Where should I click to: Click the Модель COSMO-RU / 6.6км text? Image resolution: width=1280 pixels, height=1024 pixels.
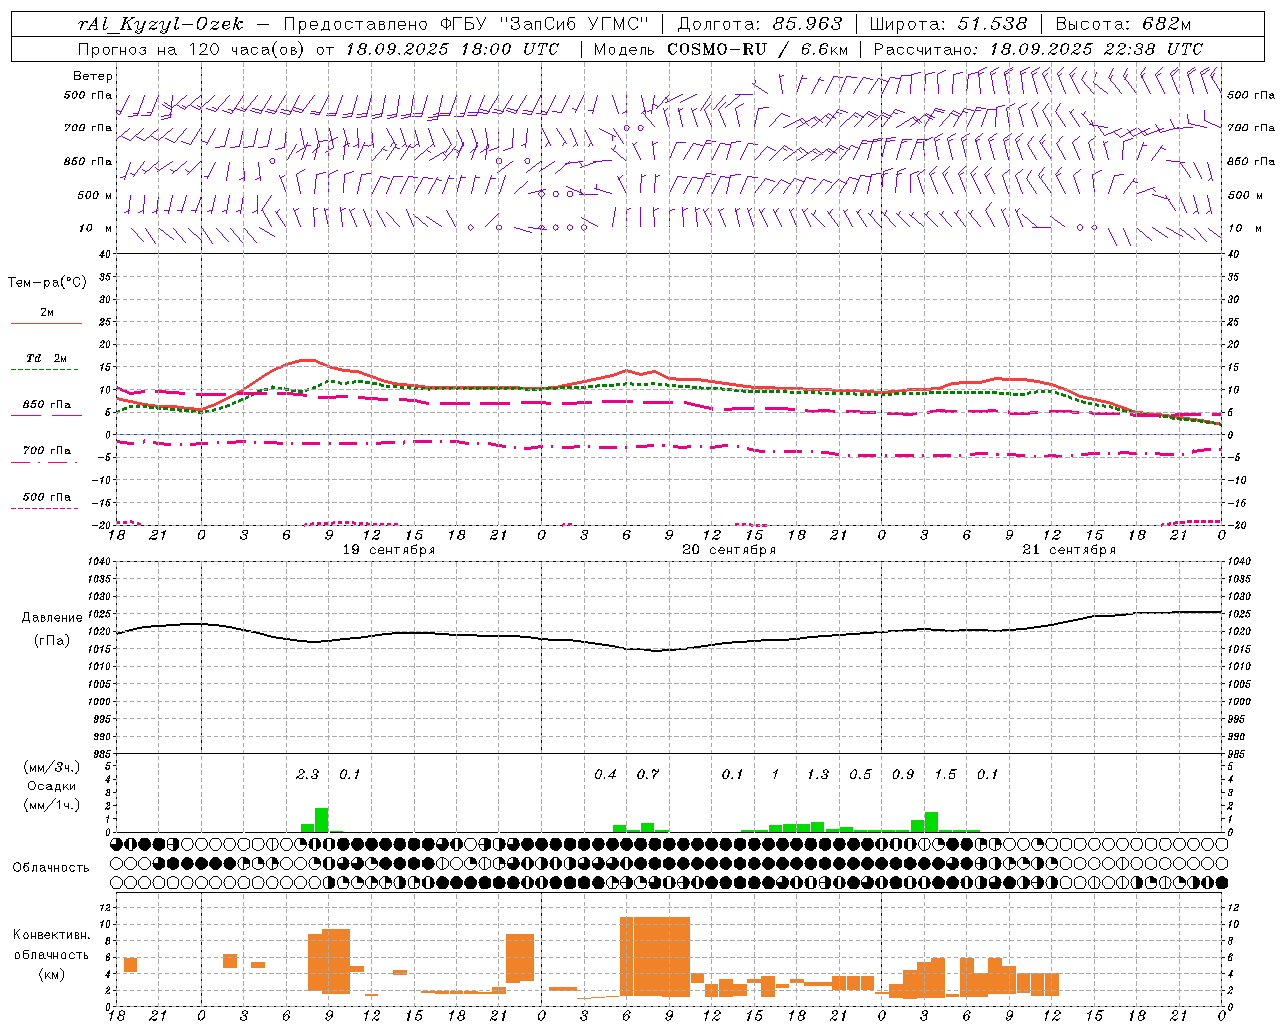(x=721, y=49)
